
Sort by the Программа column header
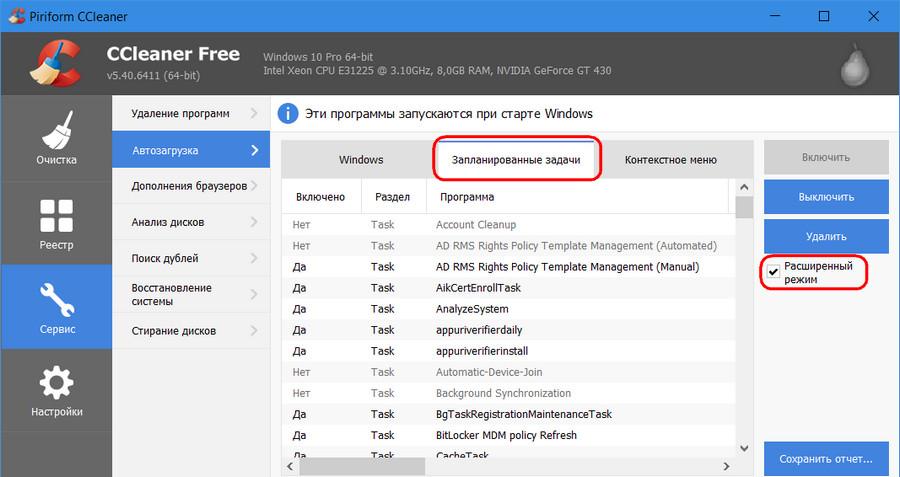coord(577,197)
